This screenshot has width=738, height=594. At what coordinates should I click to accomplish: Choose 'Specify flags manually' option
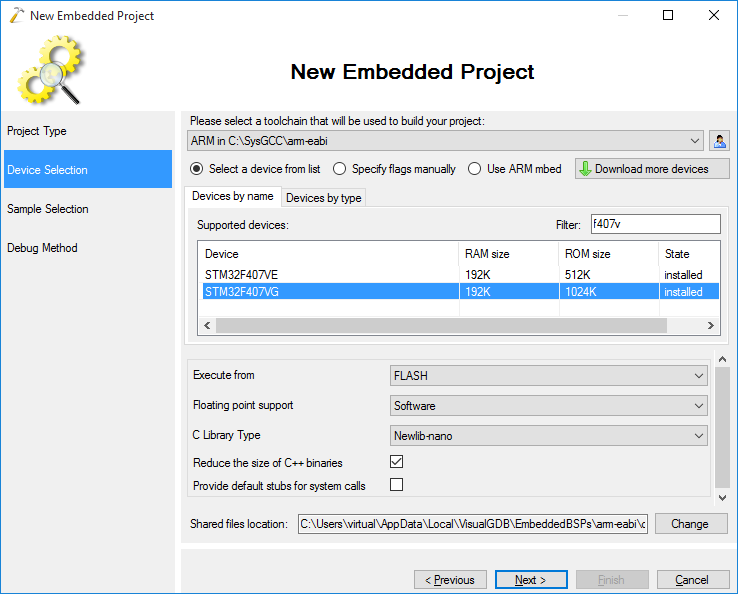[339, 169]
